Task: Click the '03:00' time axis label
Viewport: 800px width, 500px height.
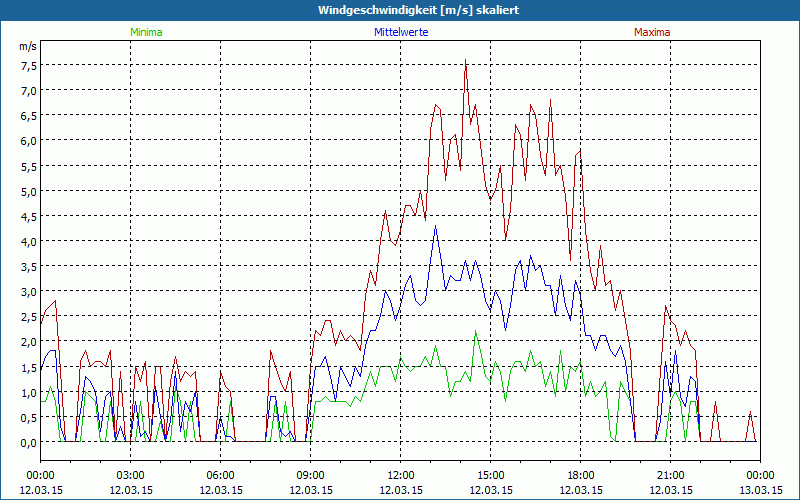Action: 131,476
